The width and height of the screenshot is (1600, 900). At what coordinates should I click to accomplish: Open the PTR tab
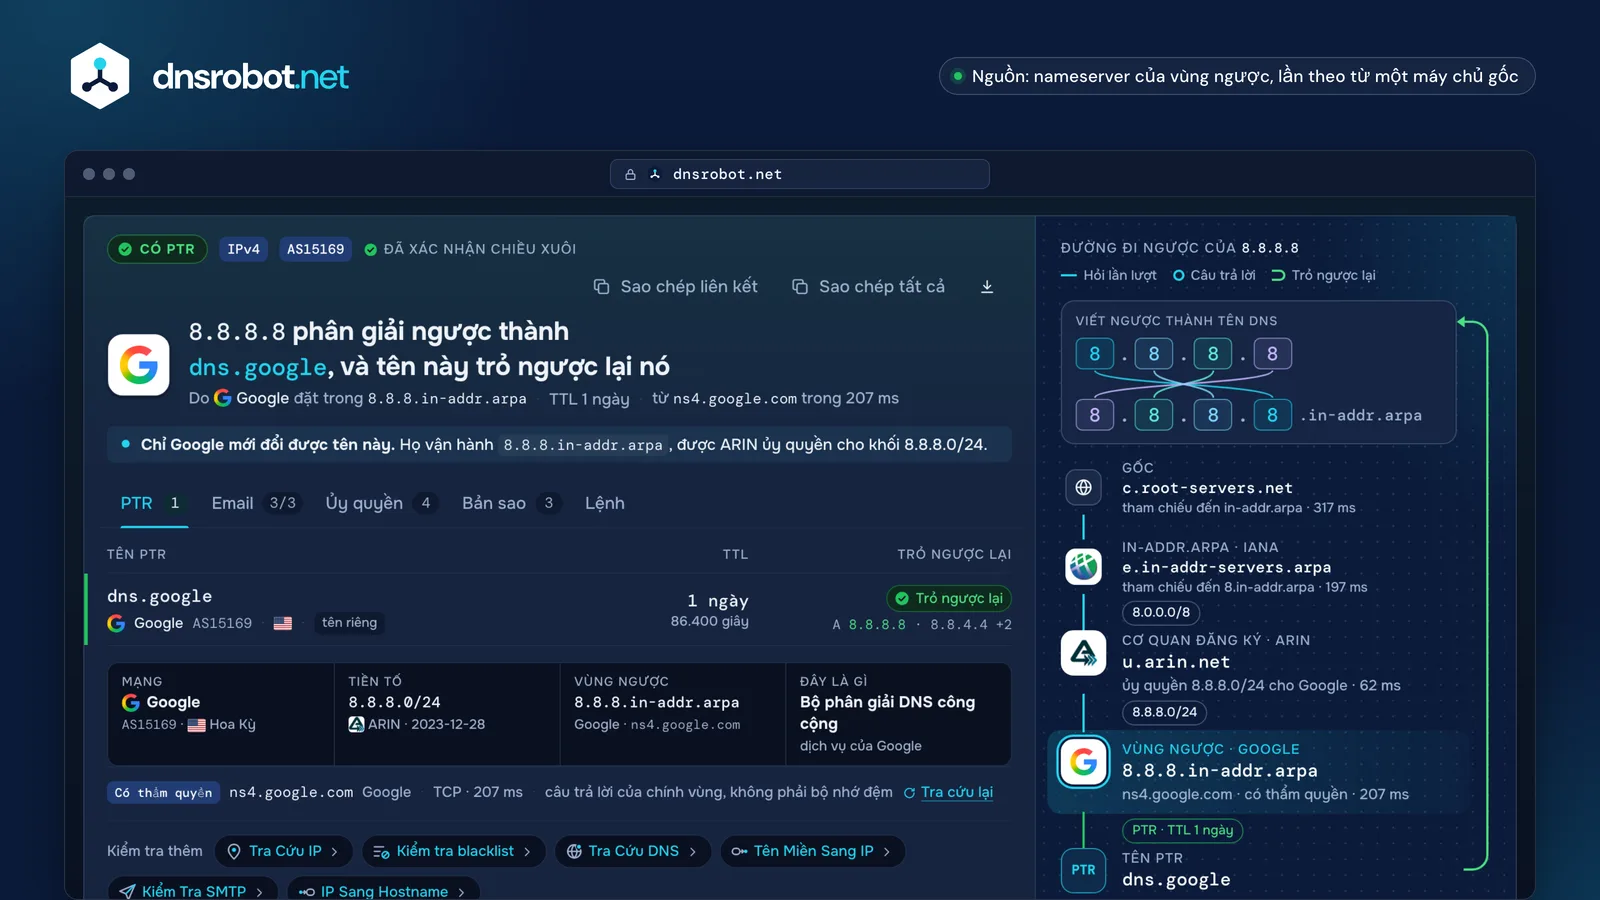(153, 503)
